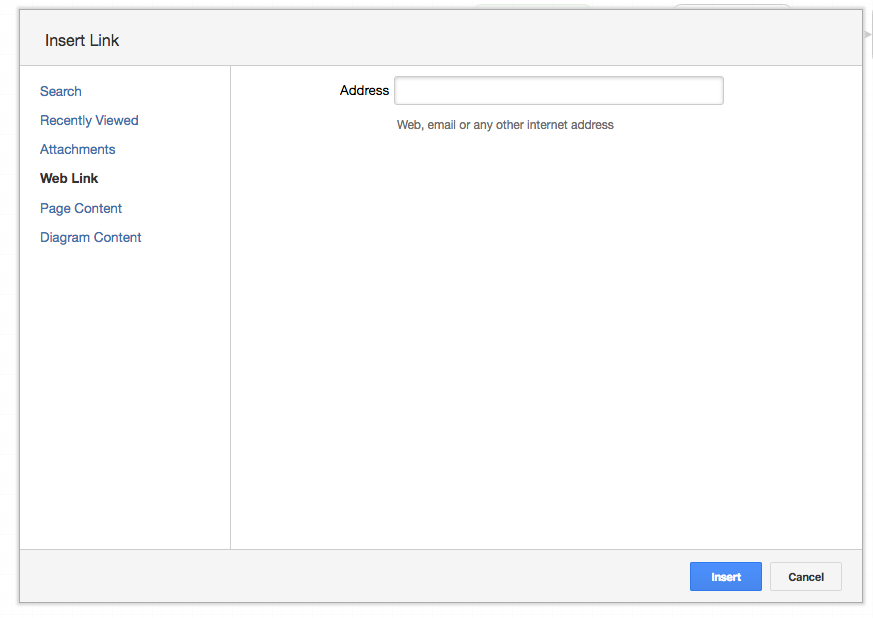873x618 pixels.
Task: Click the gray arrow beside the dialog header
Action: tap(867, 35)
